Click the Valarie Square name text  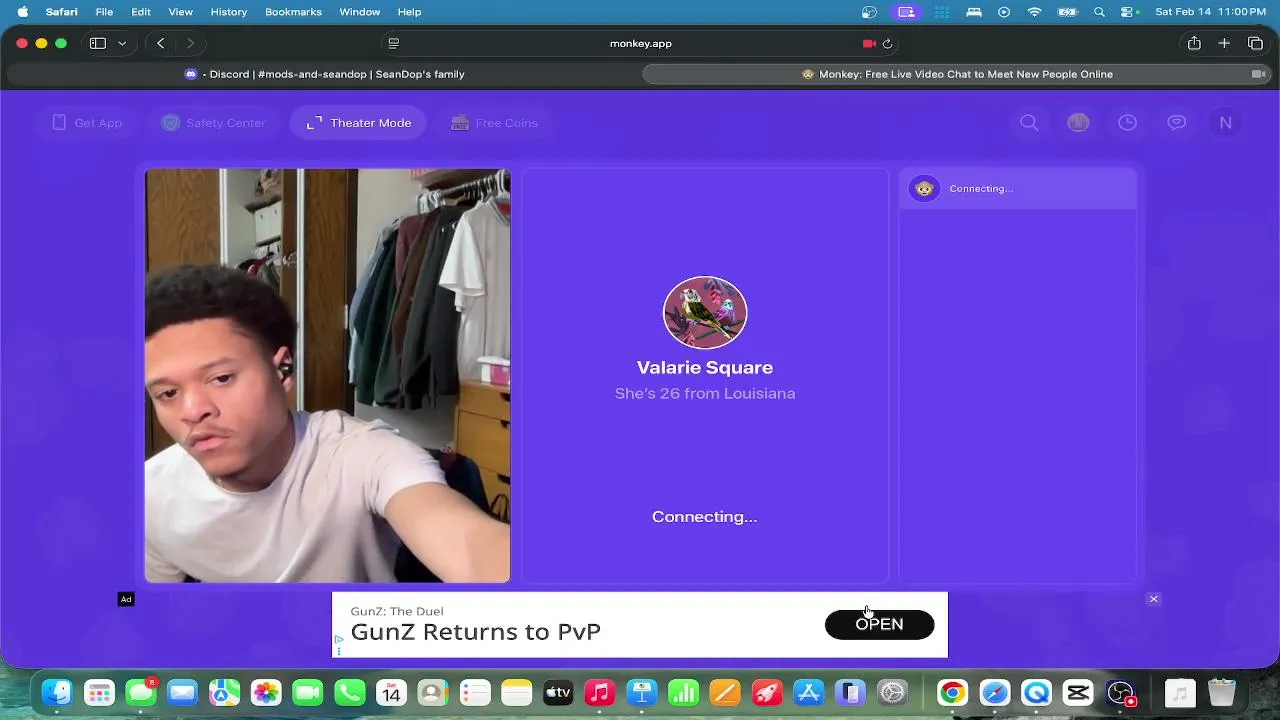pyautogui.click(x=705, y=367)
